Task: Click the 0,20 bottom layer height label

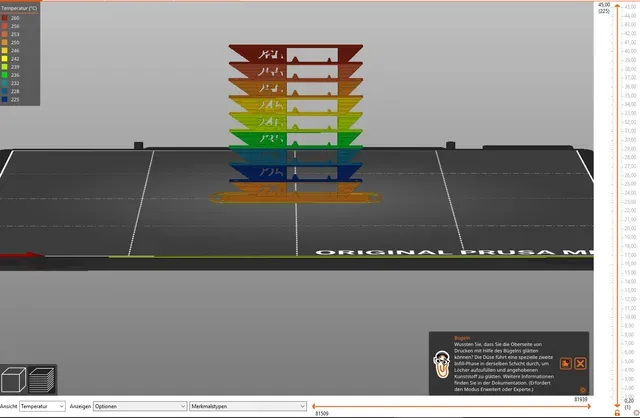Action: point(629,401)
